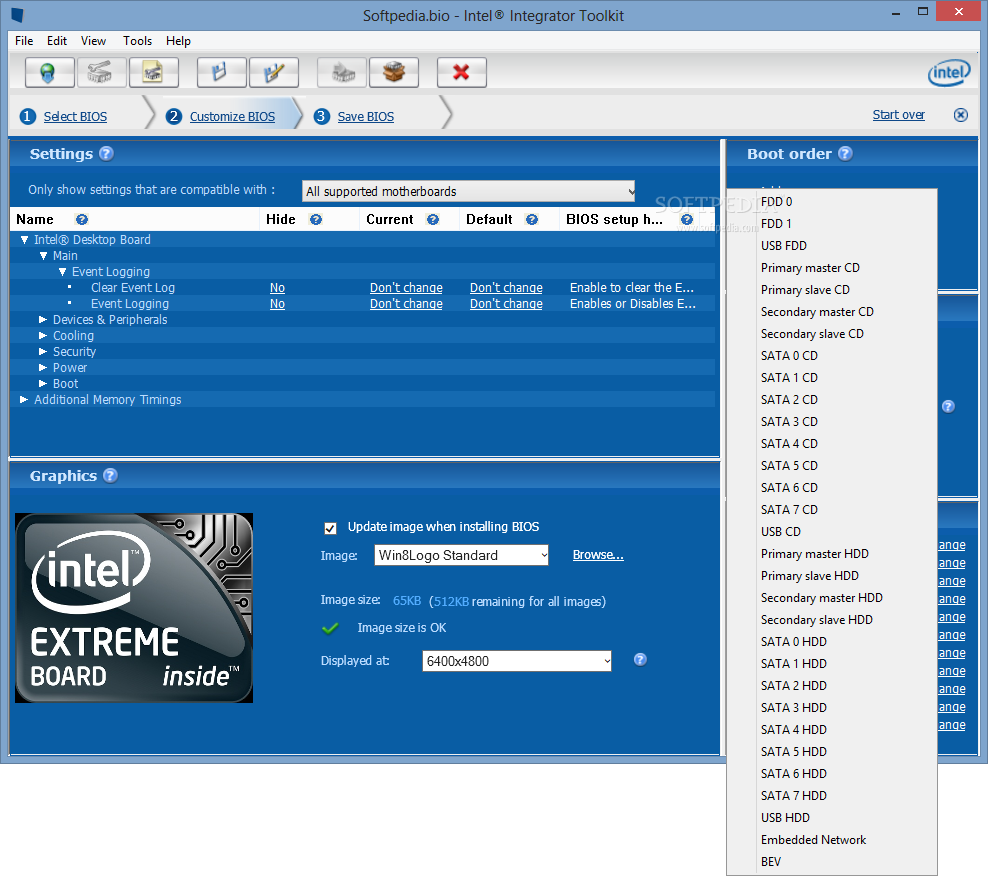Collapse the Event Logging group node
The width and height of the screenshot is (988, 876).
(x=62, y=272)
